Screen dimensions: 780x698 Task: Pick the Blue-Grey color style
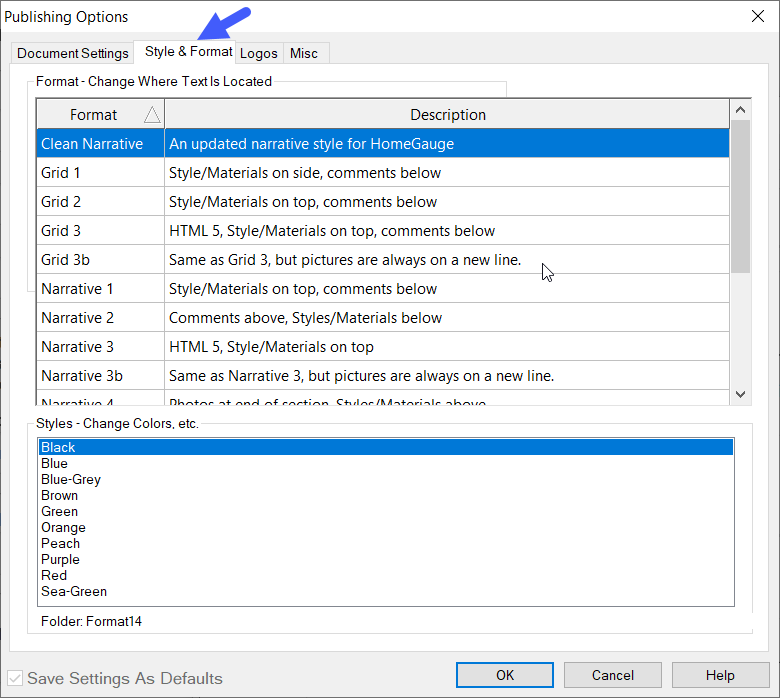71,479
